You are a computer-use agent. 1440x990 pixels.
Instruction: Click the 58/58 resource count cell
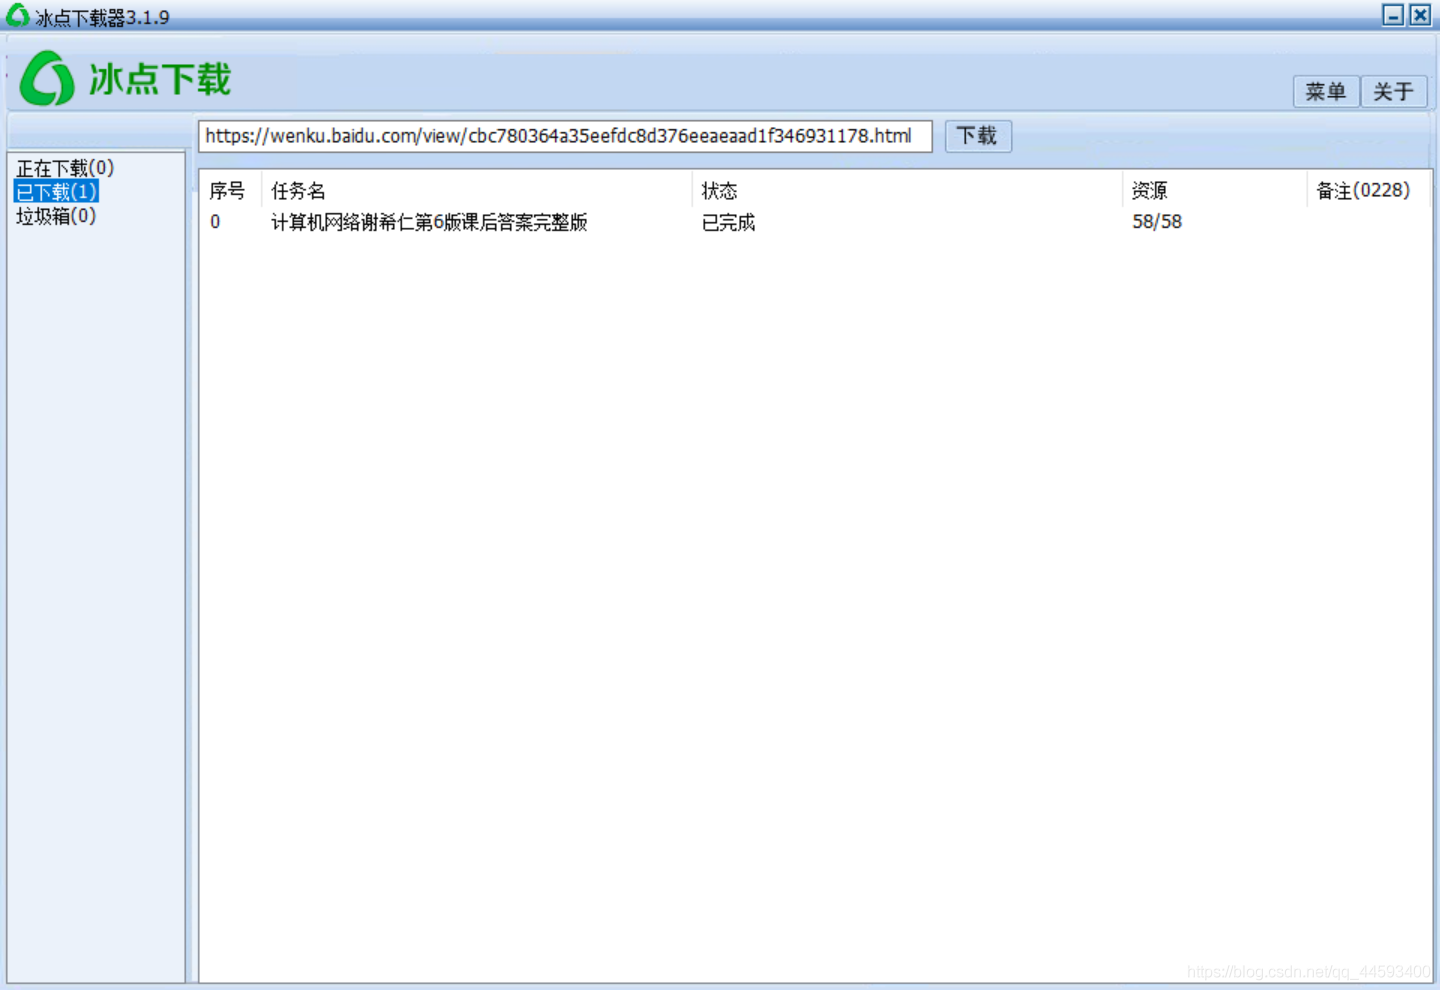(1157, 222)
